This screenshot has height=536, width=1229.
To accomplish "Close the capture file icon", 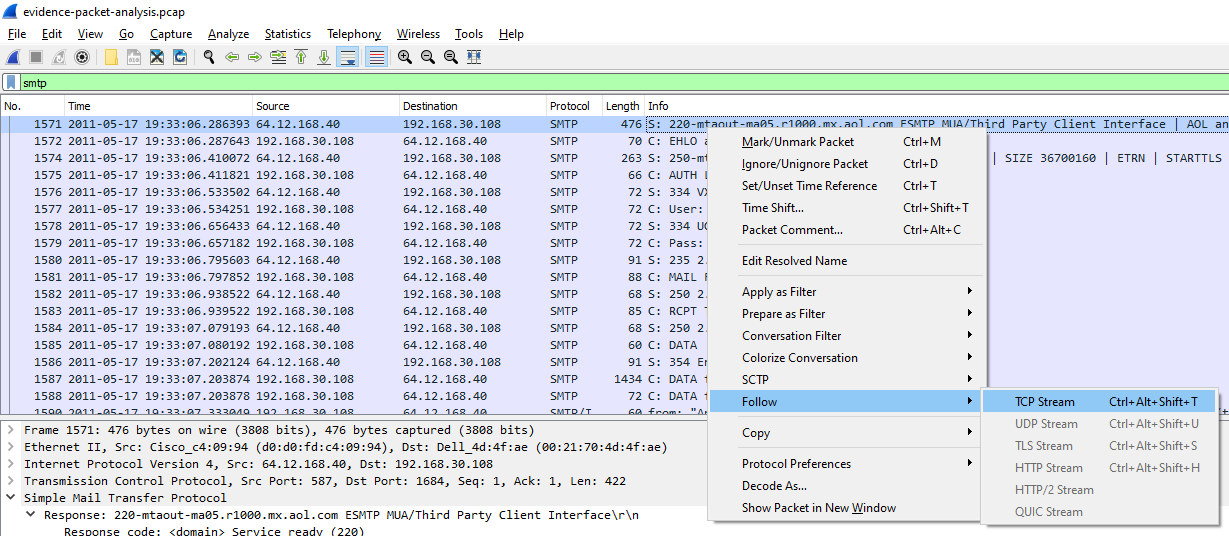I will pos(157,57).
